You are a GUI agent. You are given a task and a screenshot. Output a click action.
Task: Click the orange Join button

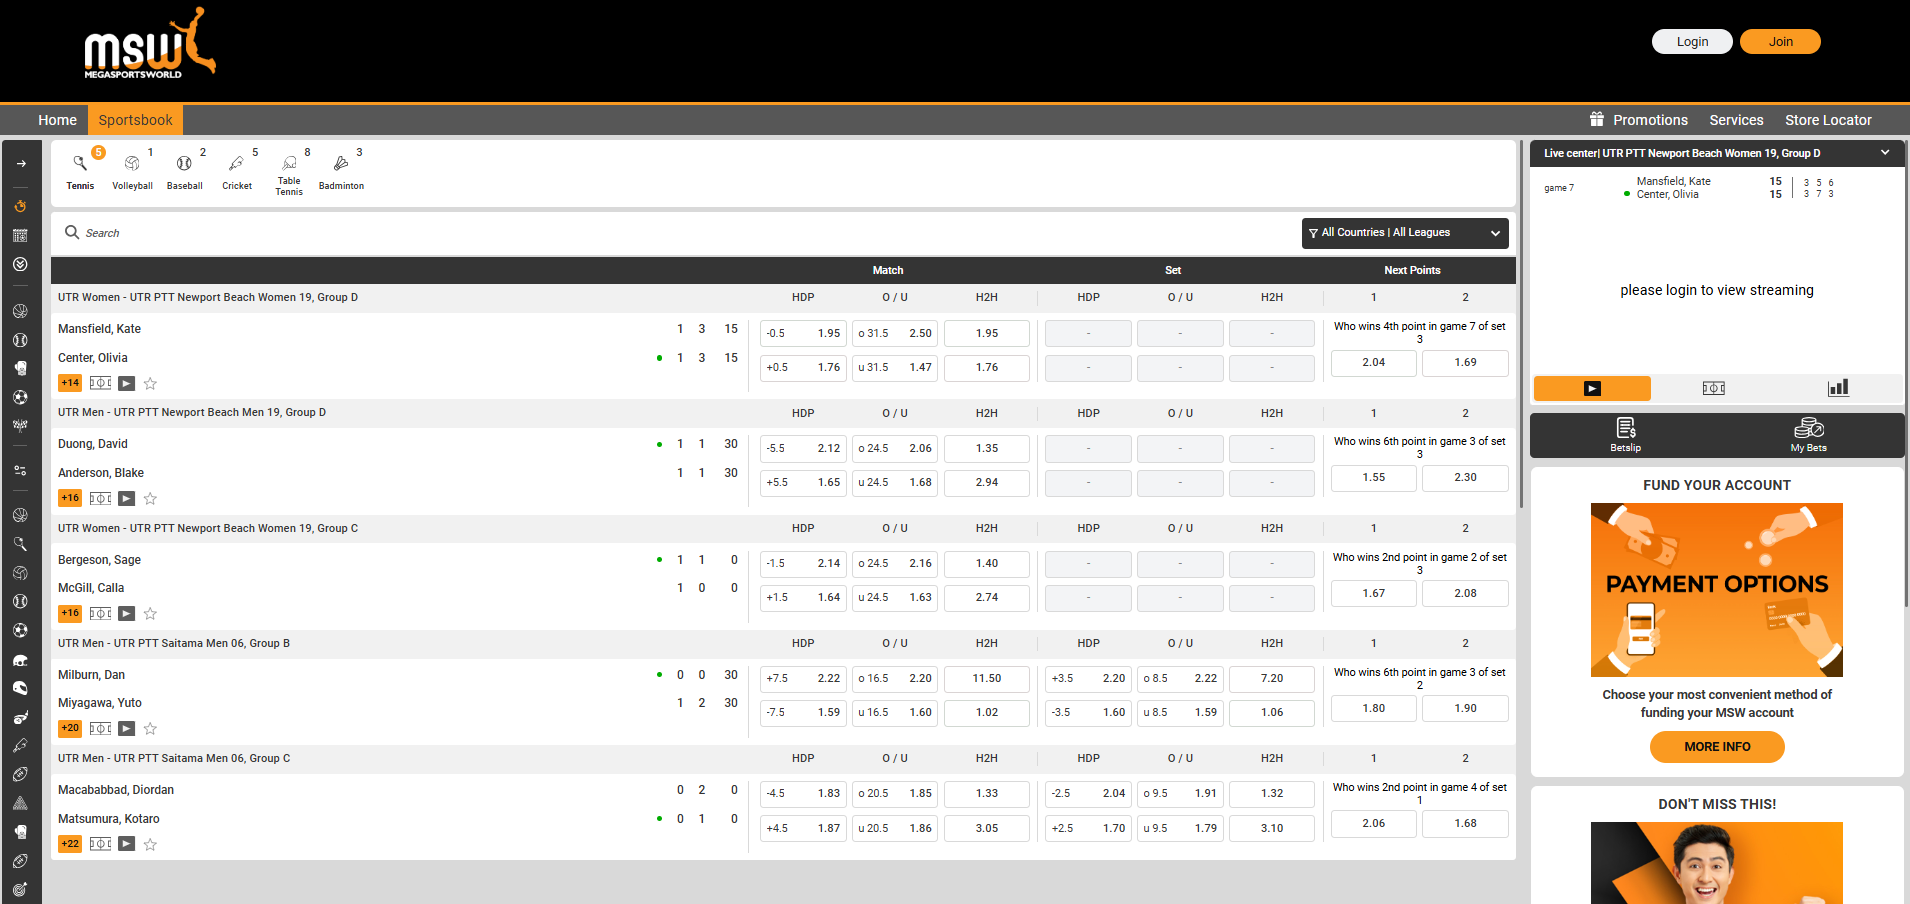[x=1780, y=42]
